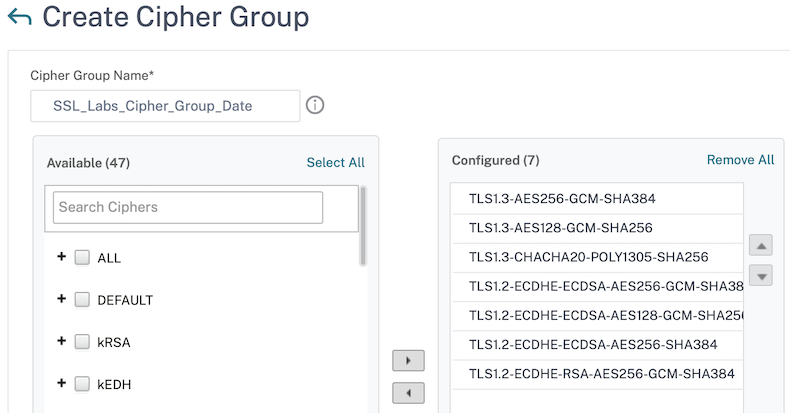Click the Select All link
This screenshot has width=790, height=413.
[335, 162]
